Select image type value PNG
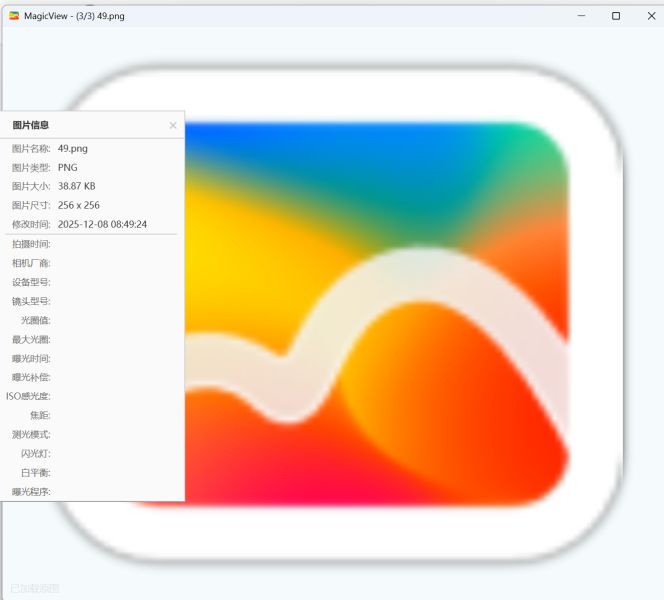664x600 pixels. (x=68, y=168)
